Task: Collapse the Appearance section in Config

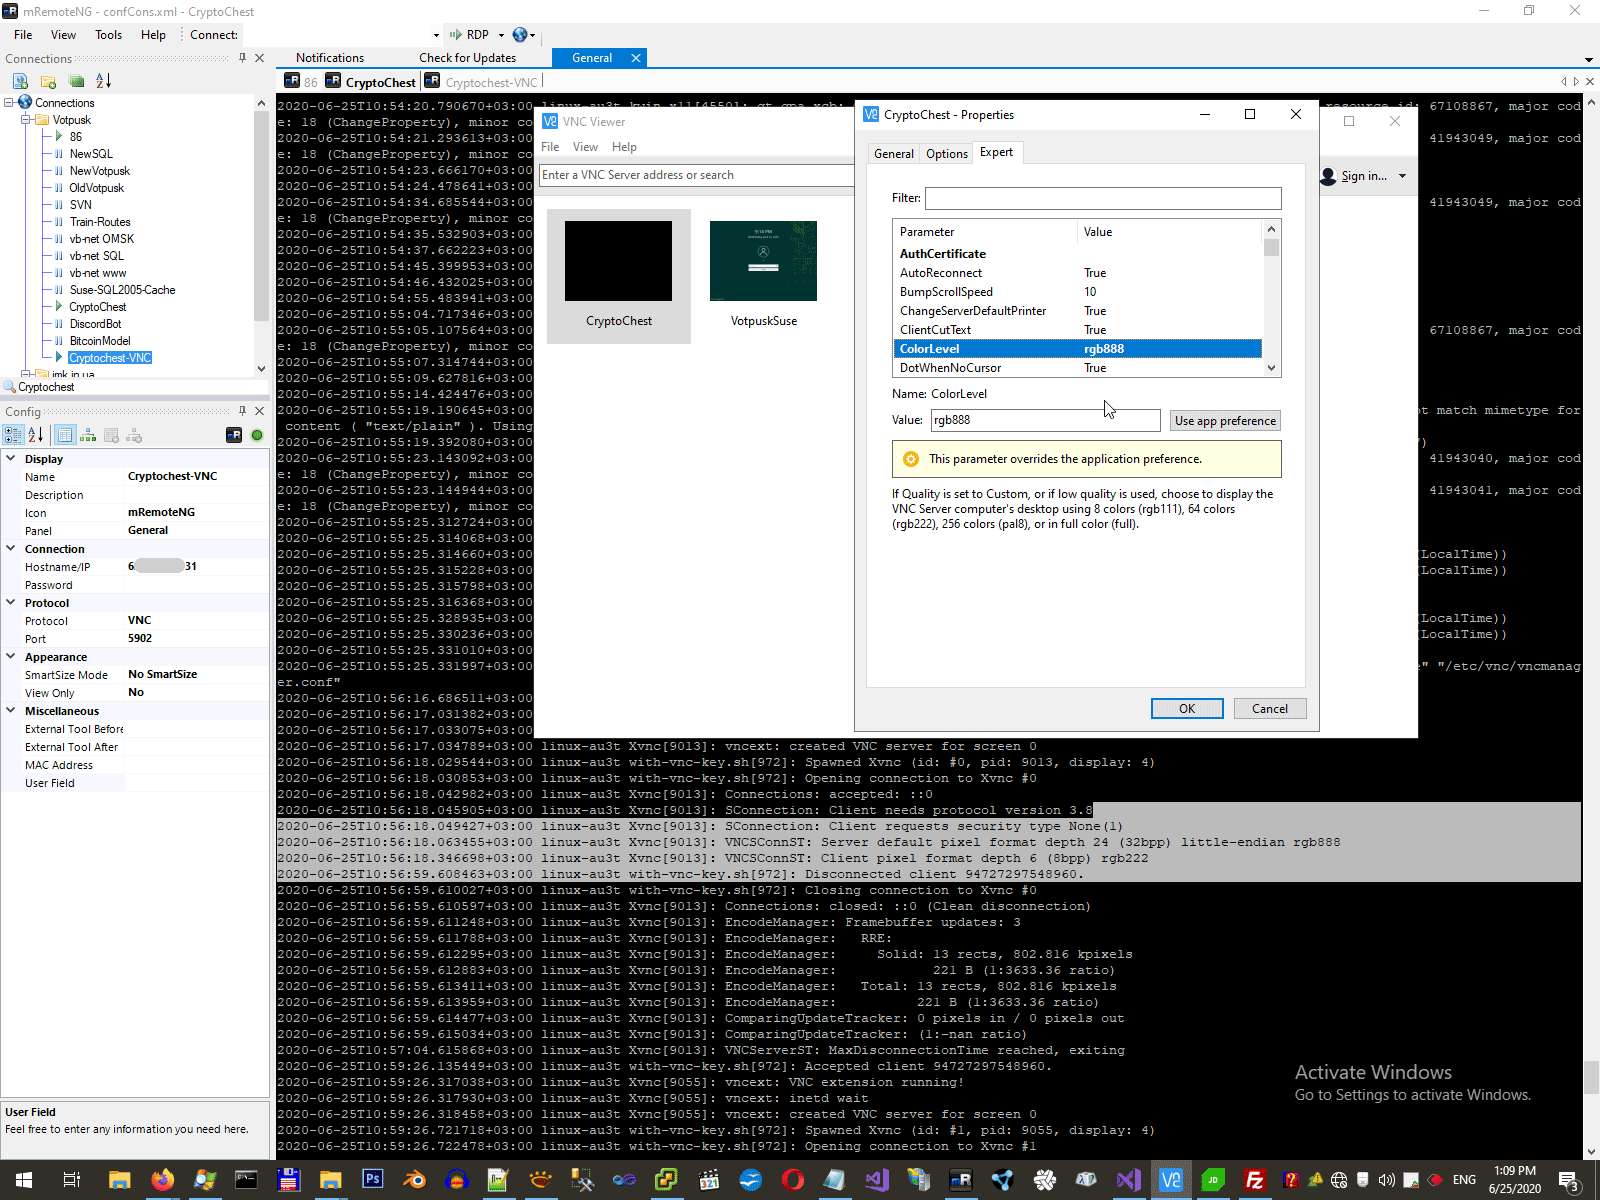Action: [11, 657]
